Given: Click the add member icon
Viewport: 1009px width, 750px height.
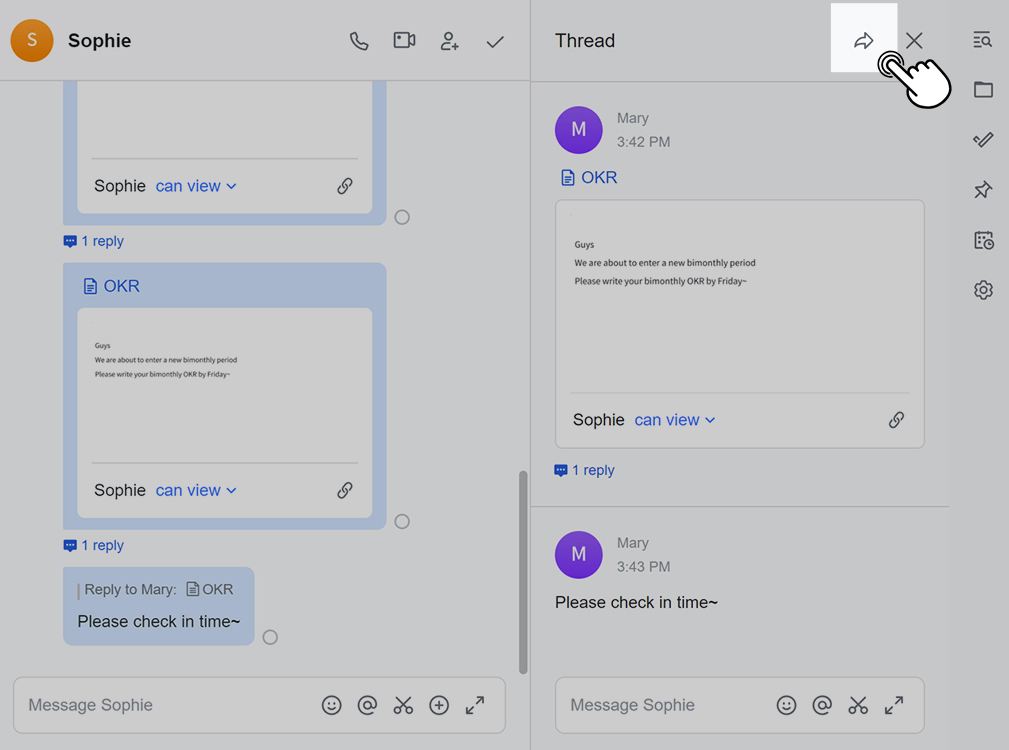Looking at the screenshot, I should point(450,41).
